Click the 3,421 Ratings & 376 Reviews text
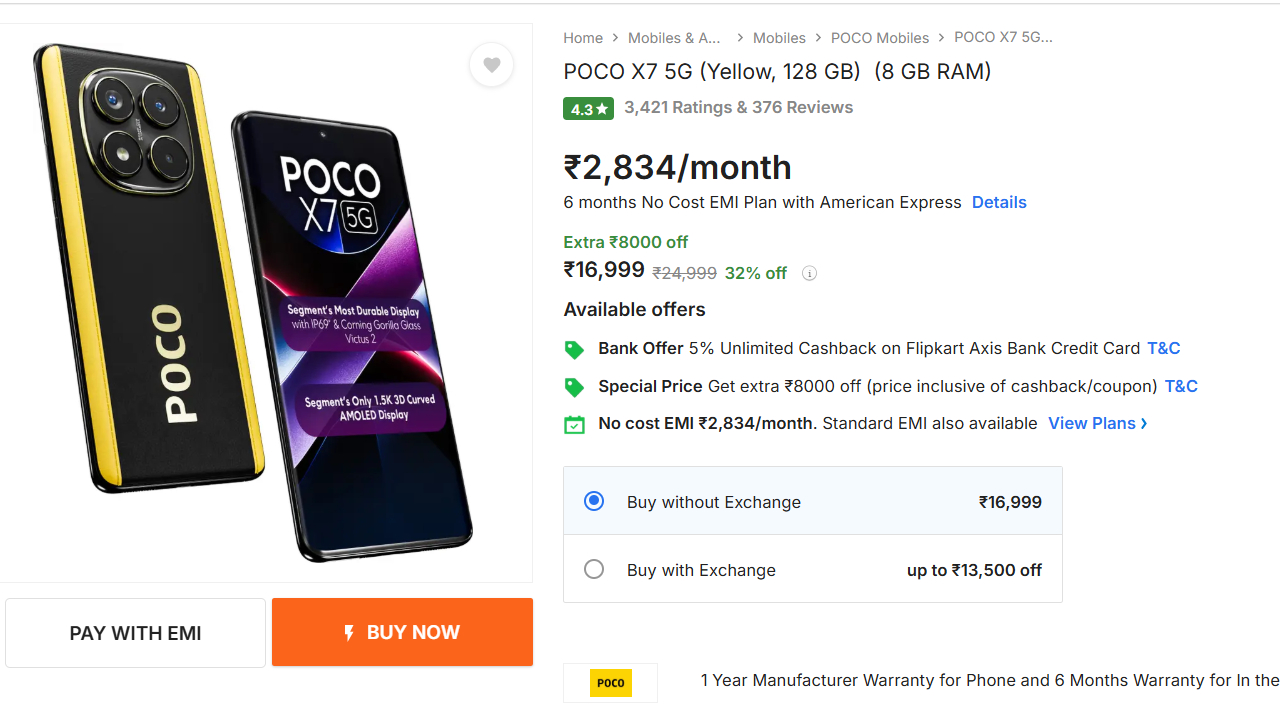Image resolution: width=1280 pixels, height=720 pixels. pos(738,107)
